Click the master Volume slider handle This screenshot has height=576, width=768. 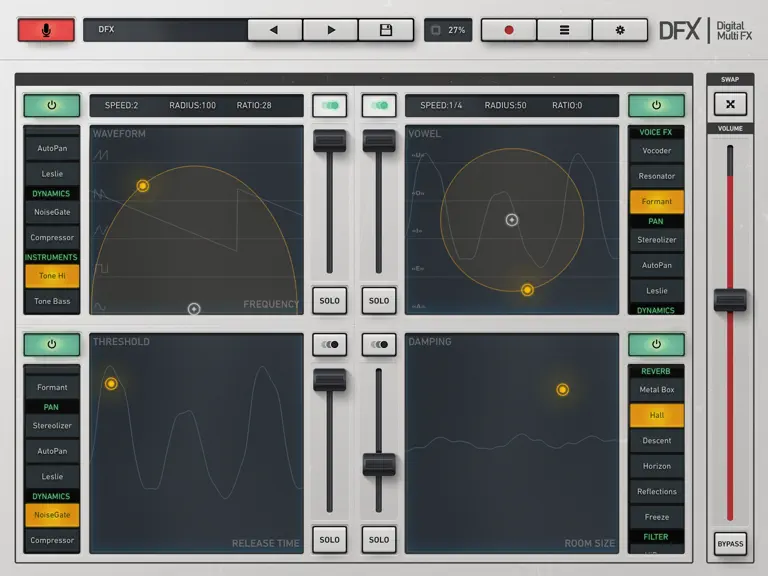pyautogui.click(x=730, y=300)
